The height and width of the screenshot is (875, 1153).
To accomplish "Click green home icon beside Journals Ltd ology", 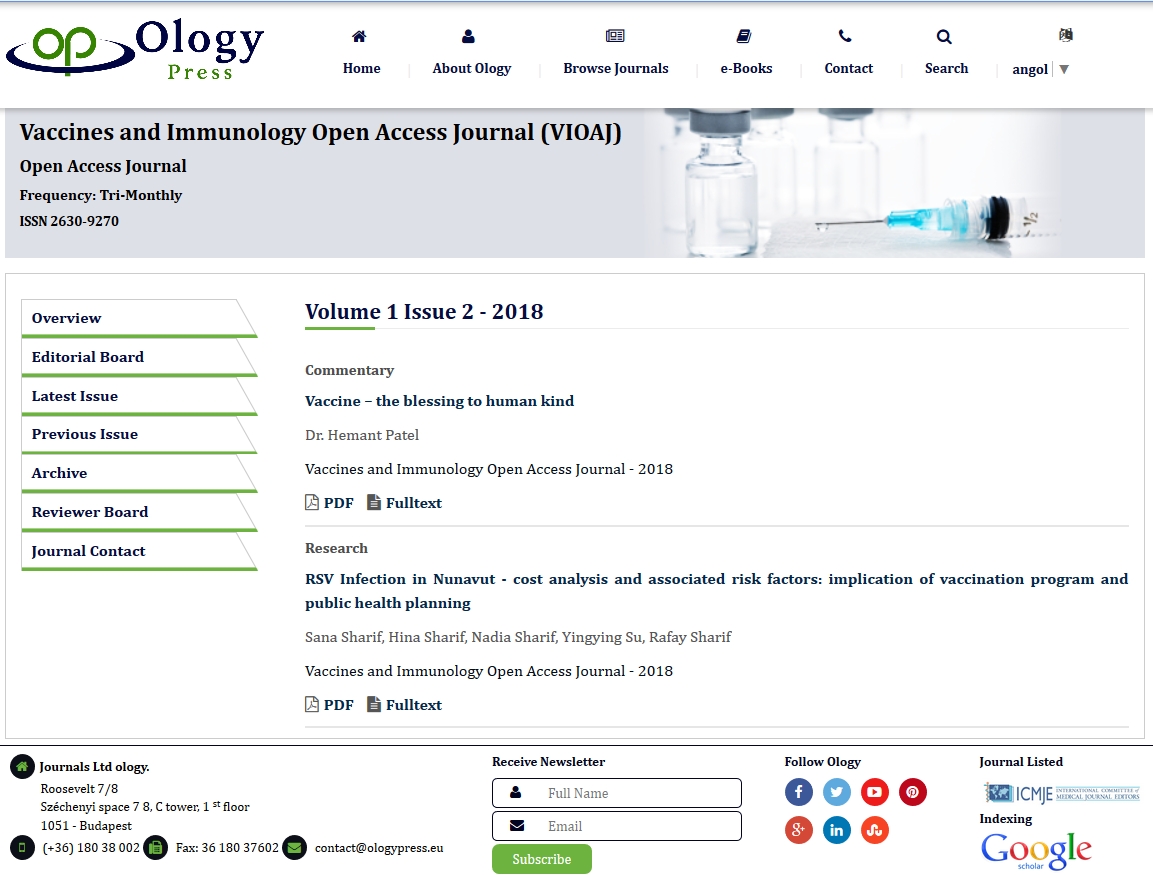I will coord(22,767).
